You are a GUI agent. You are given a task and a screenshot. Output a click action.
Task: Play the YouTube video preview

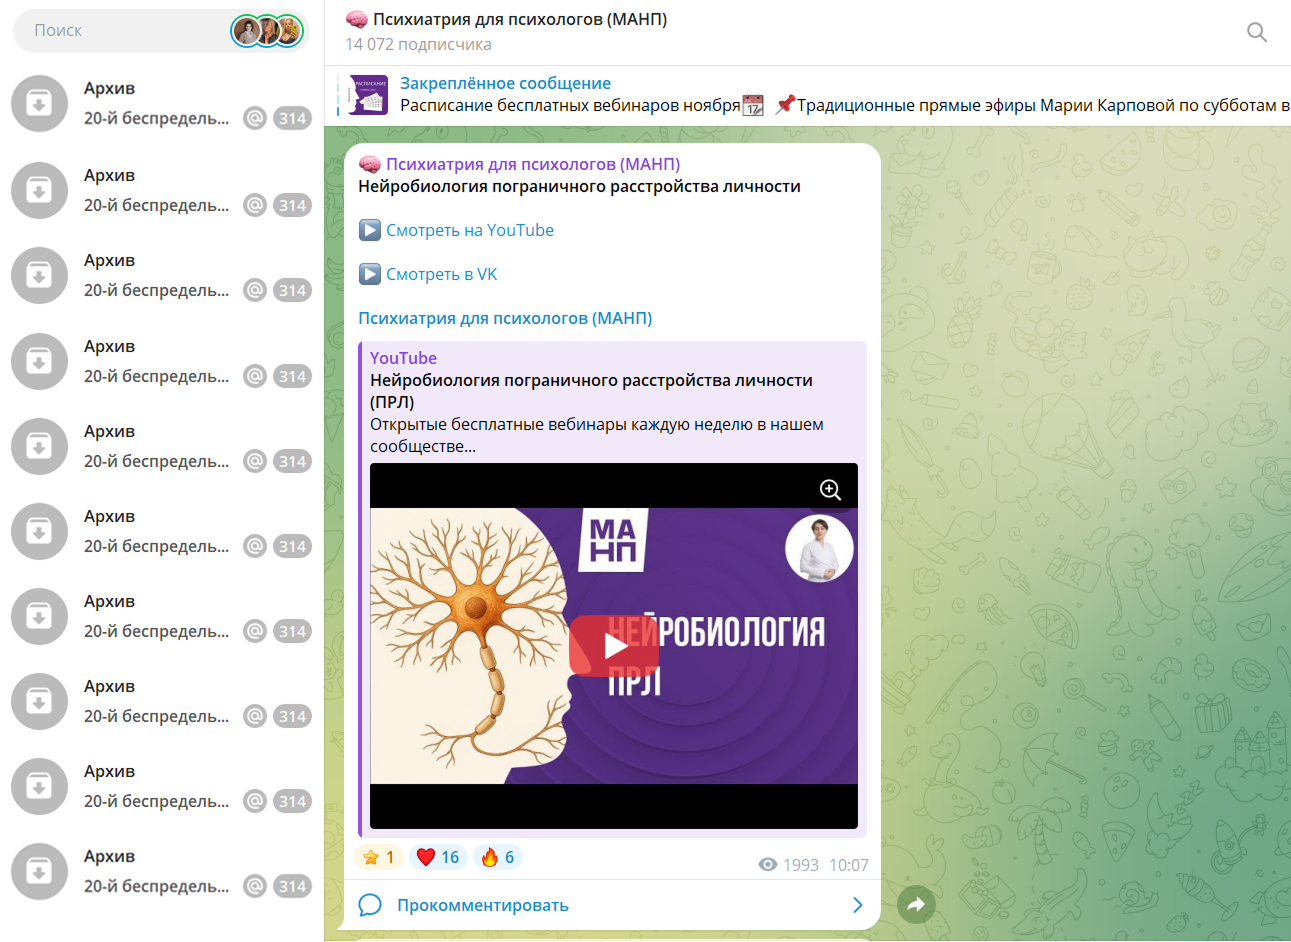613,646
